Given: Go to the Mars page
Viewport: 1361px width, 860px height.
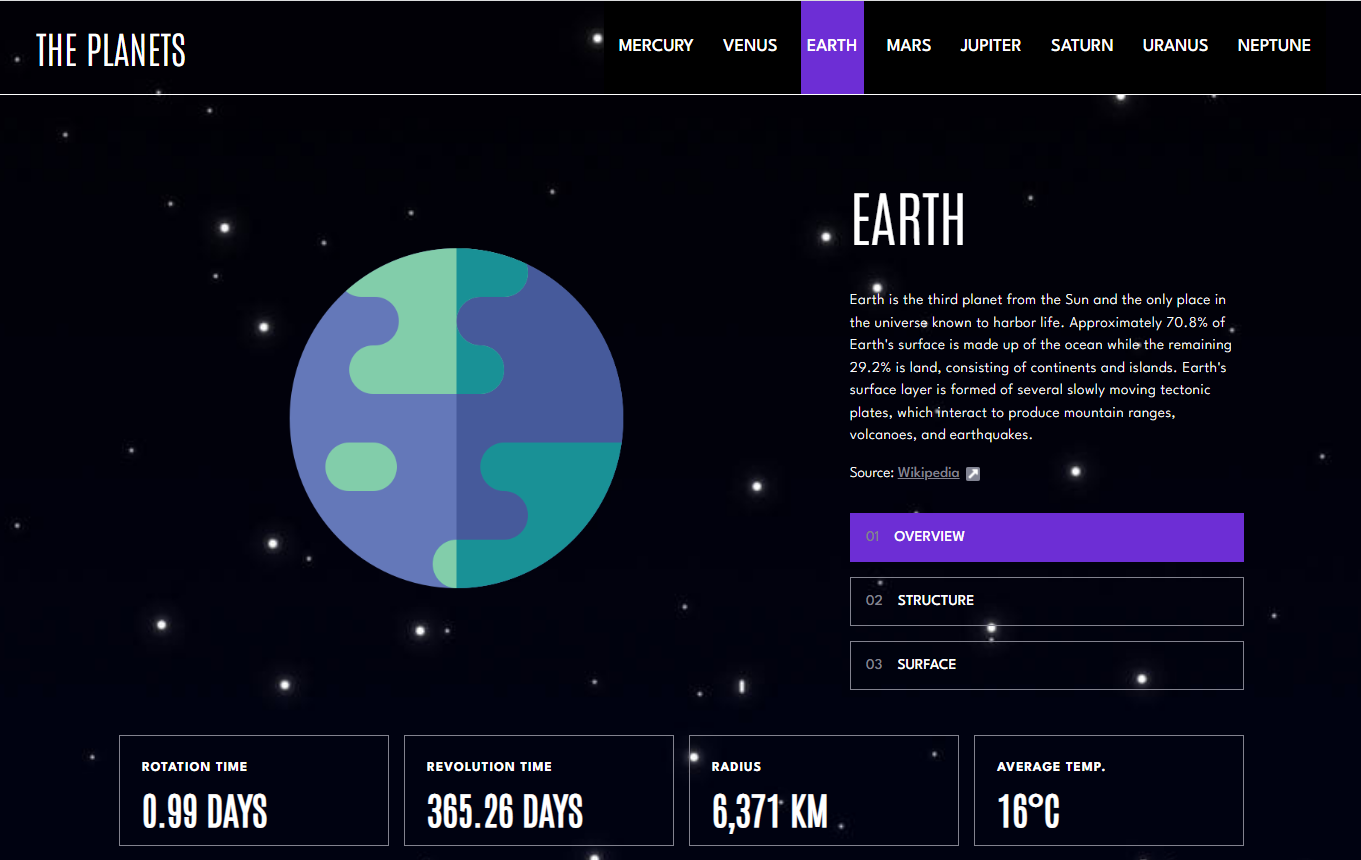Looking at the screenshot, I should [x=908, y=46].
